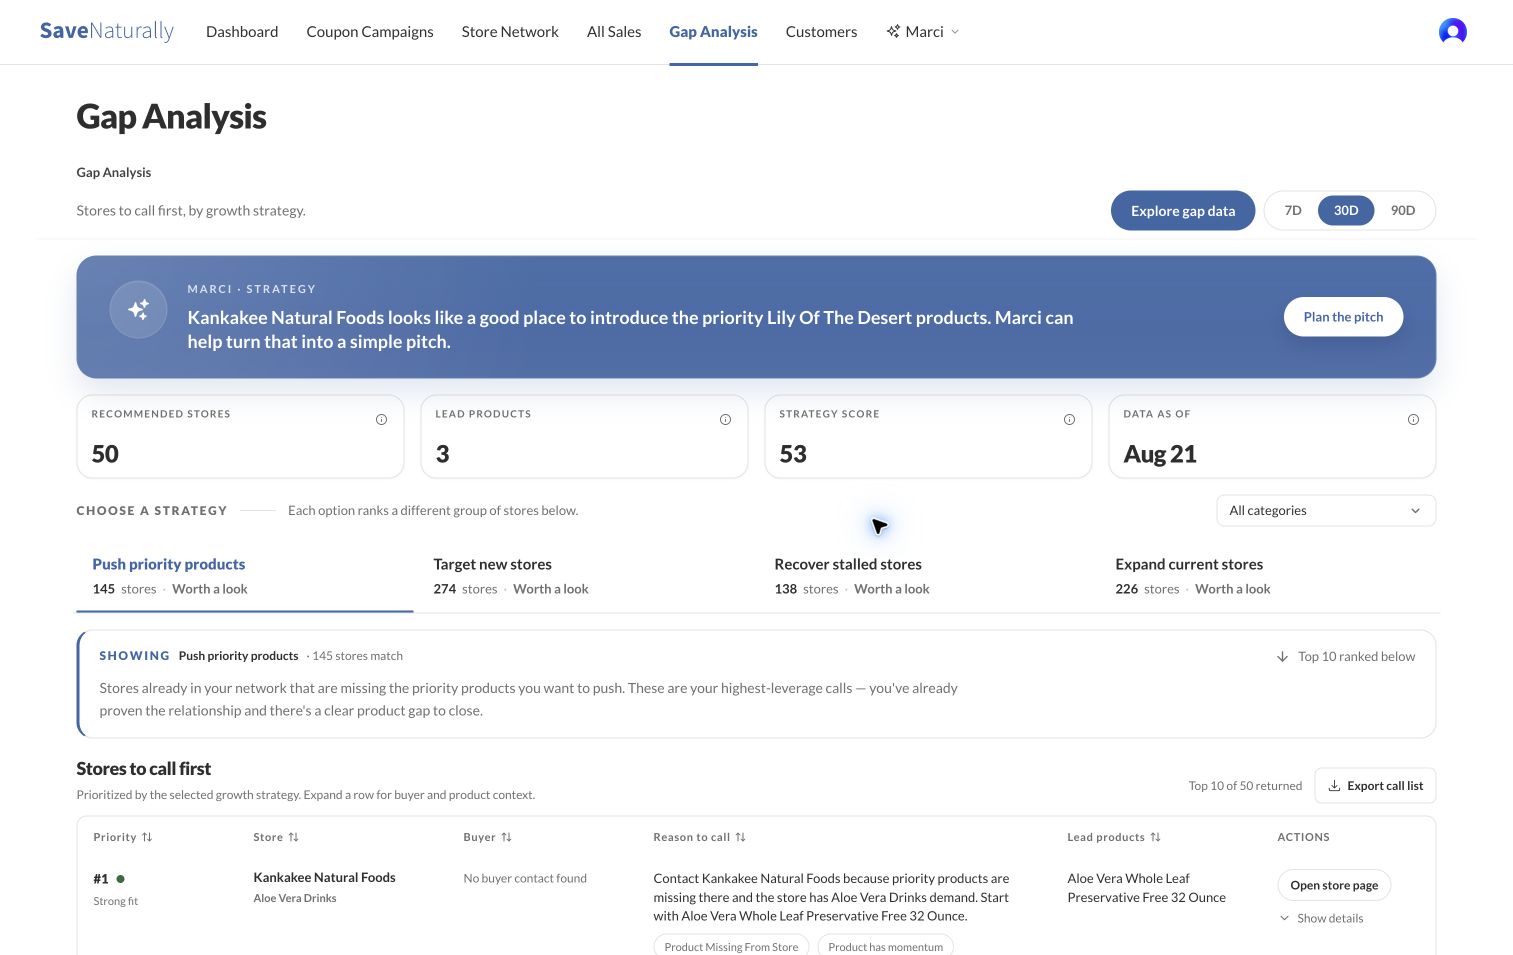Open the Customers page

pos(821,32)
